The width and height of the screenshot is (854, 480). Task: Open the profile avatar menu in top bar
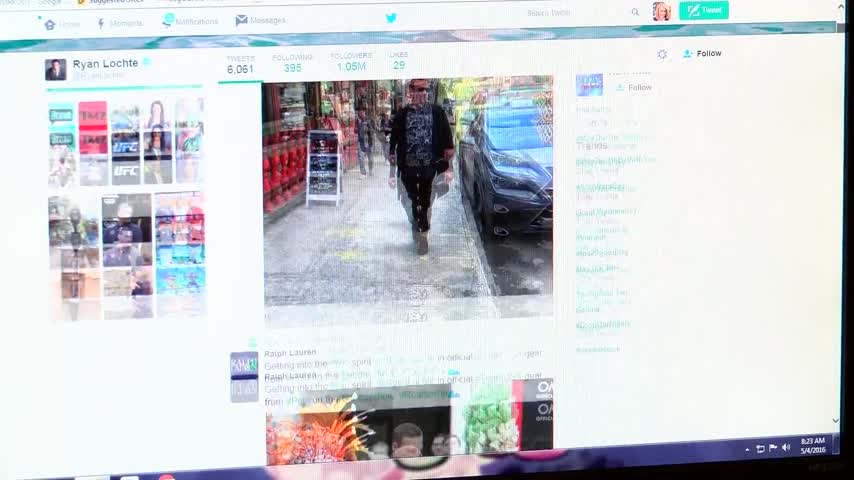click(661, 11)
